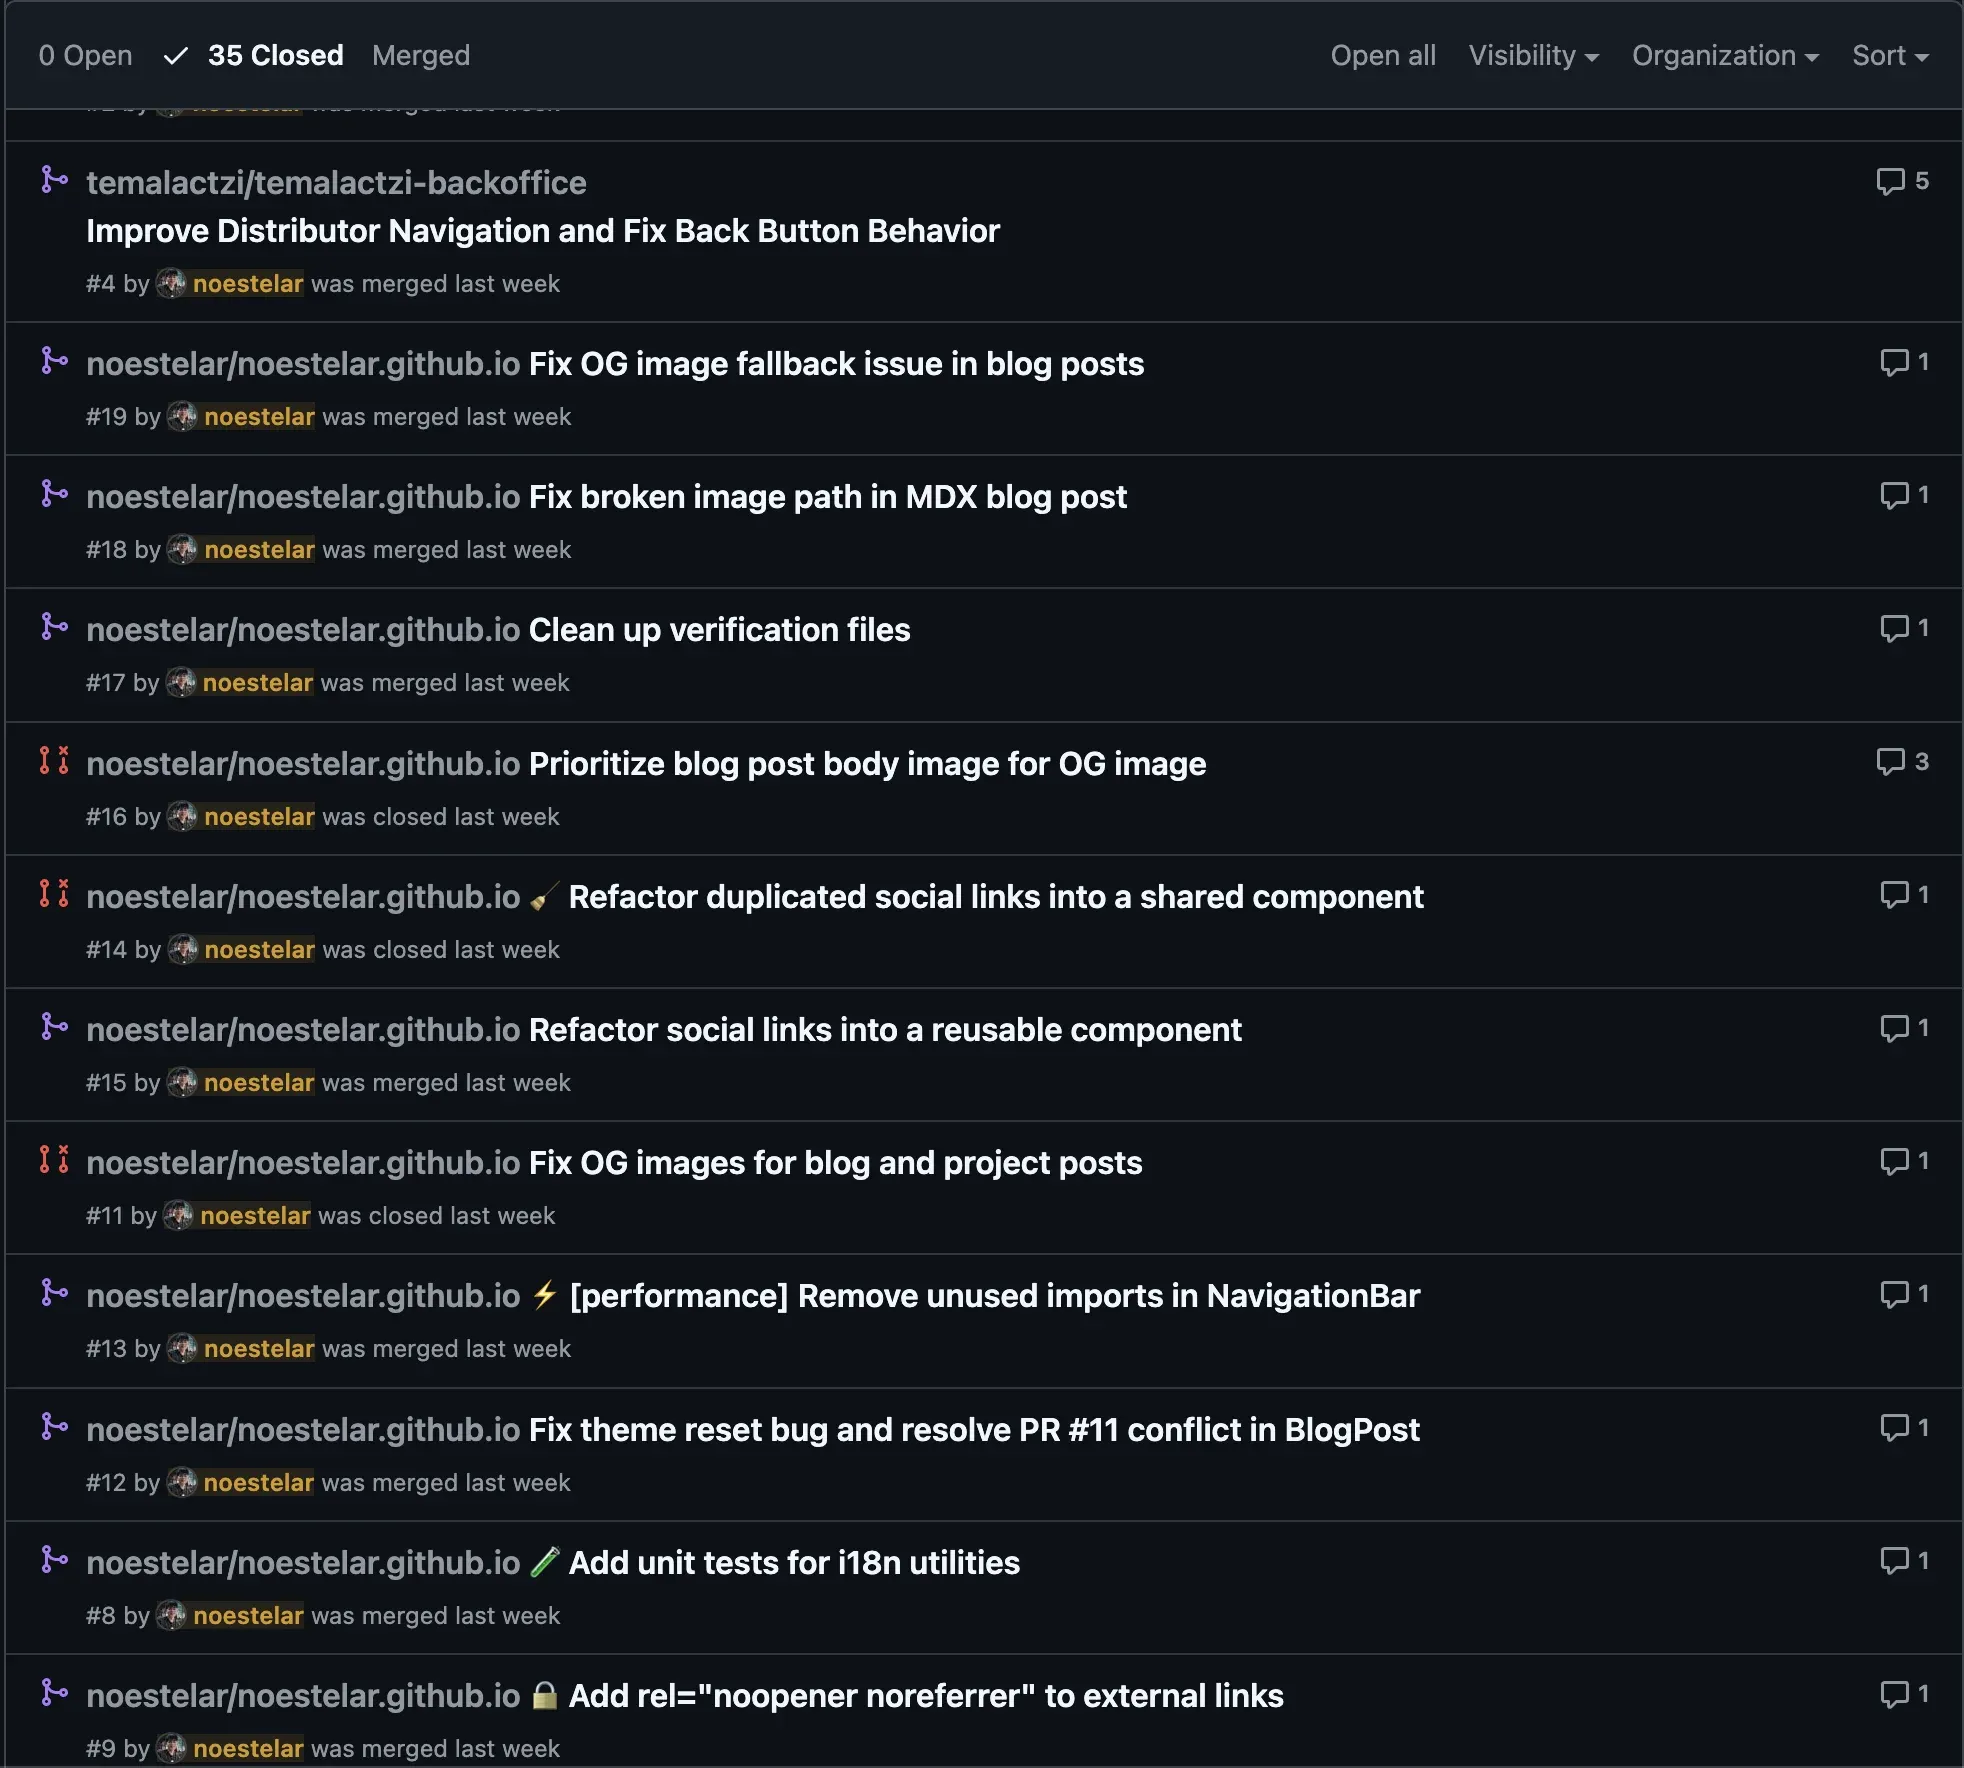The height and width of the screenshot is (1768, 1964).
Task: Click closed PR icon for Fix OG images for blog
Action: click(x=54, y=1160)
